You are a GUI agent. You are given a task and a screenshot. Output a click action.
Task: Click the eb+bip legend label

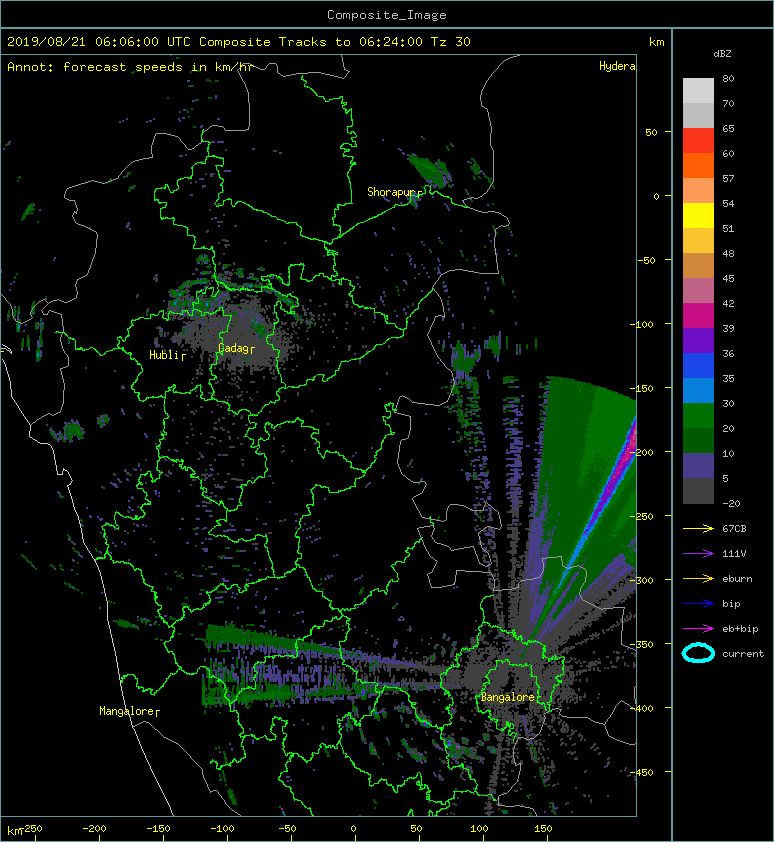pyautogui.click(x=740, y=629)
